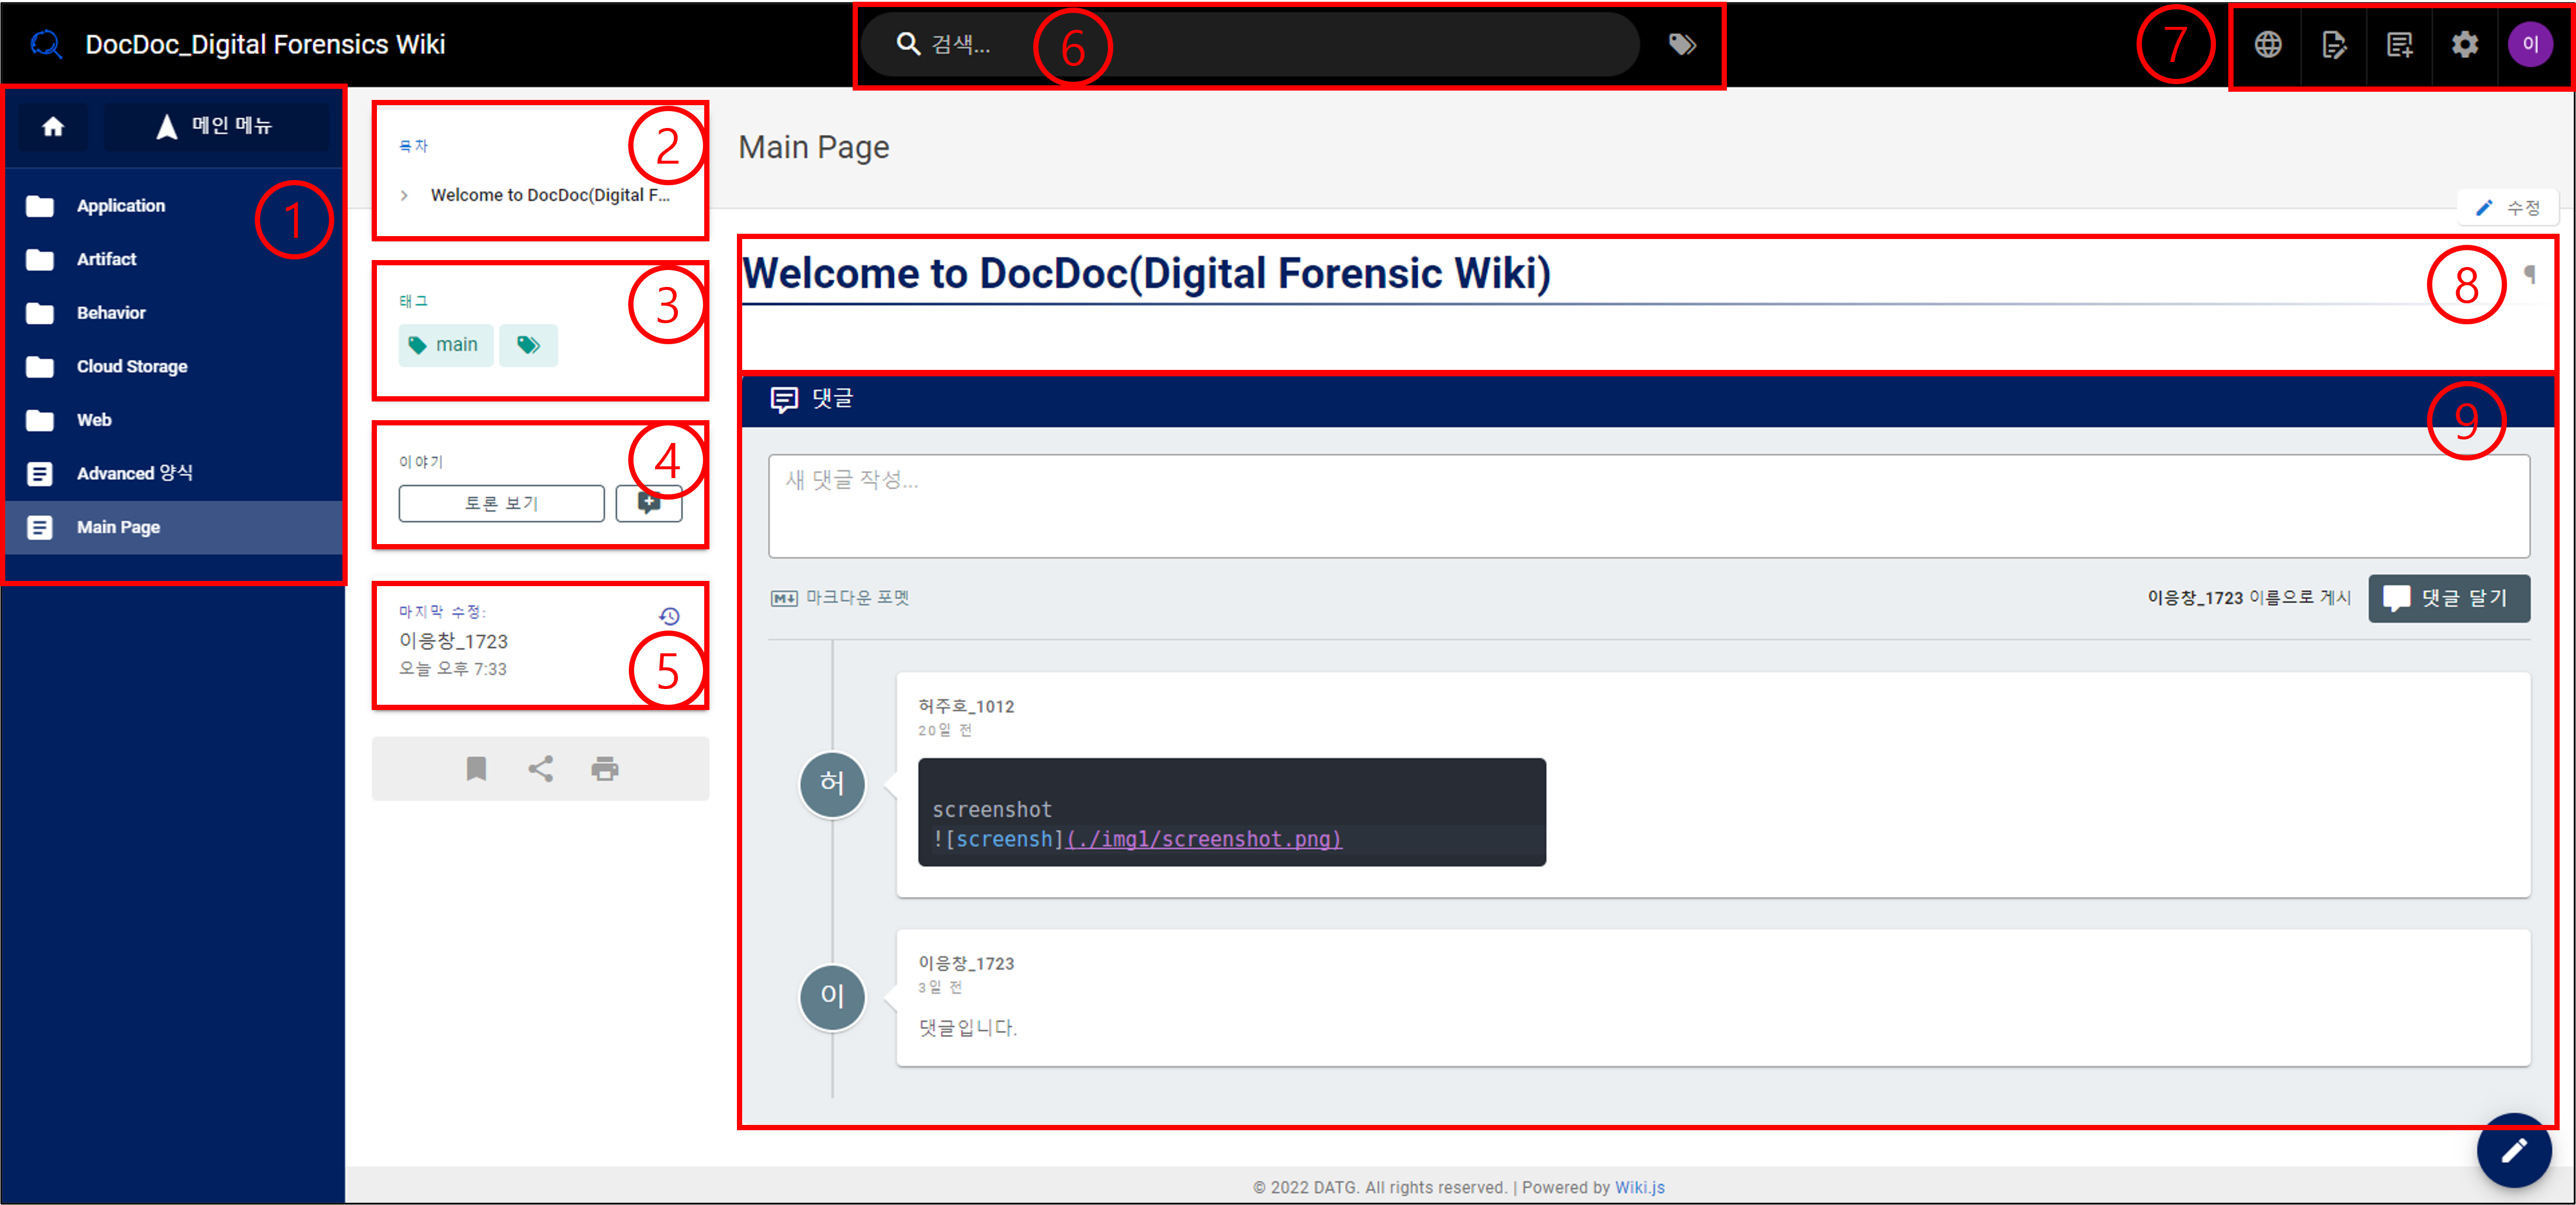Image resolution: width=2576 pixels, height=1205 pixels.
Task: Open the settings gear icon
Action: click(2464, 44)
